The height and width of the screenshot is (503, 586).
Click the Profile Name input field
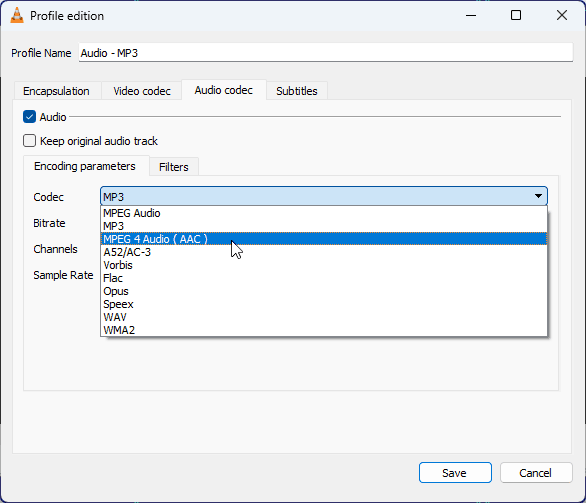pyautogui.click(x=326, y=53)
